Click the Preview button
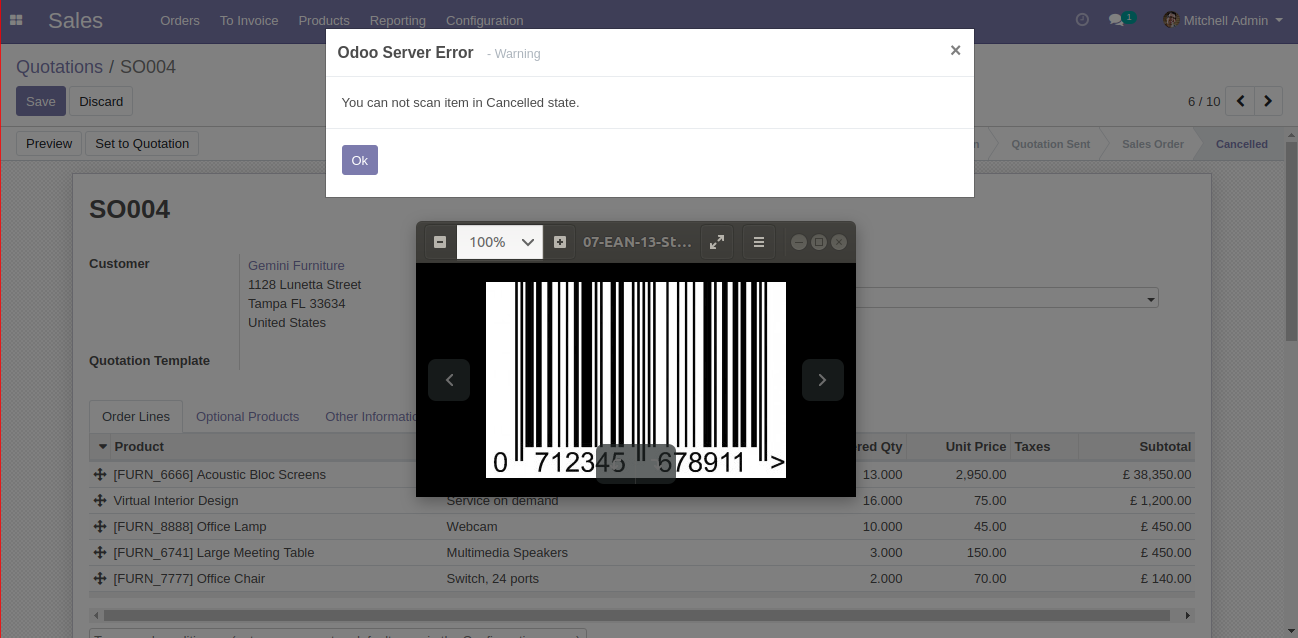The width and height of the screenshot is (1298, 638). (49, 144)
